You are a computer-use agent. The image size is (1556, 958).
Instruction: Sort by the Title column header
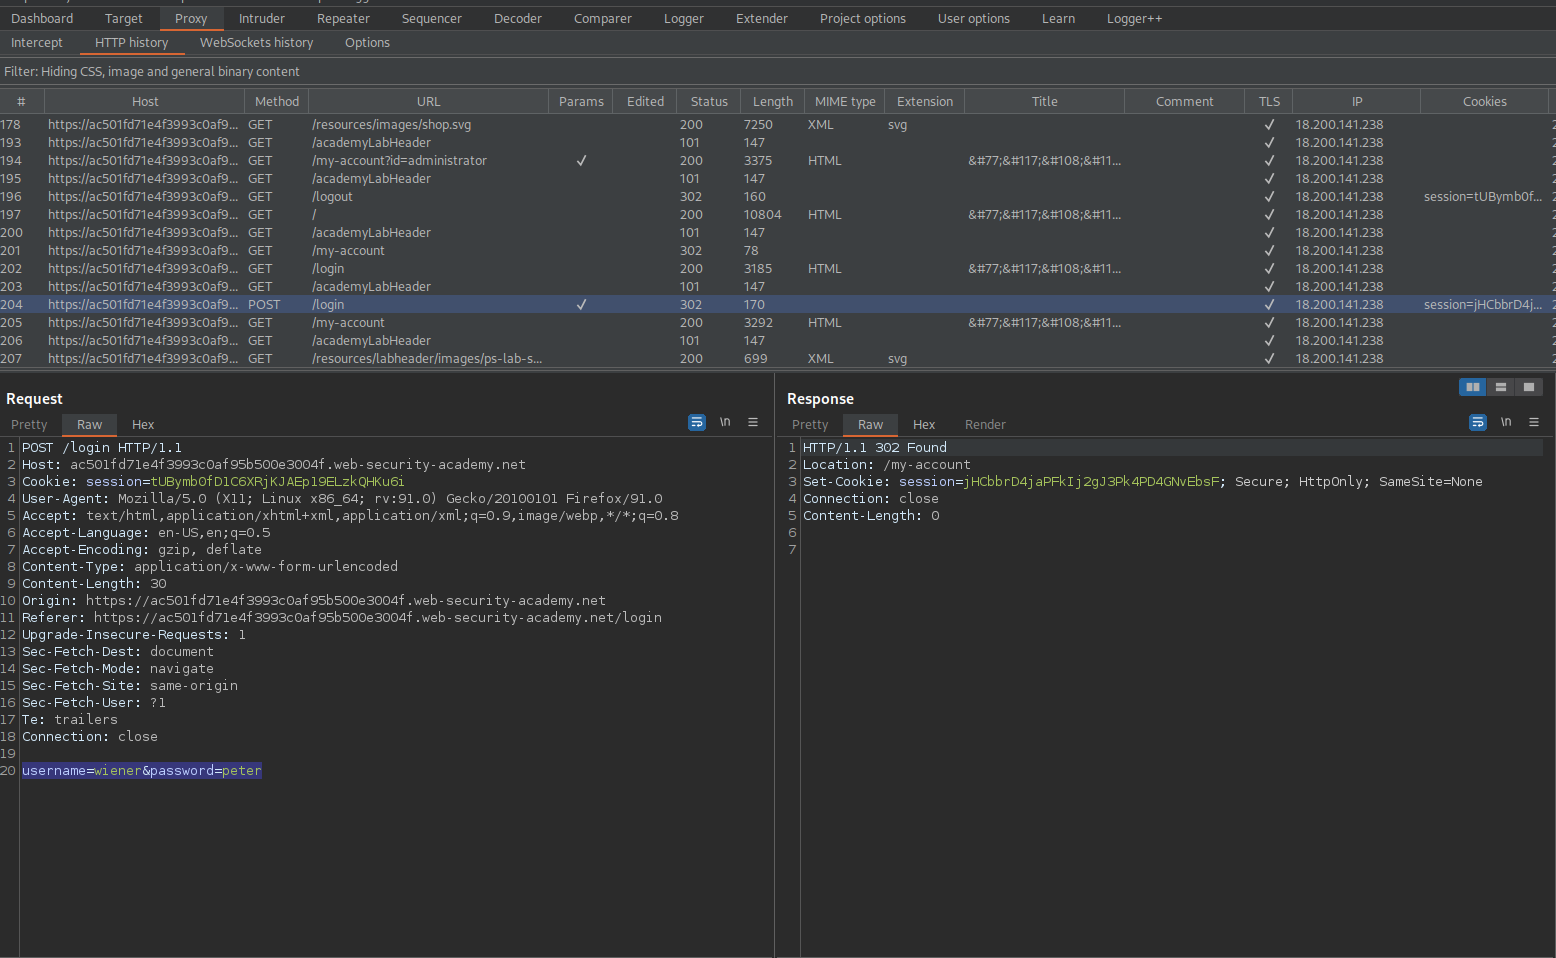(x=1045, y=102)
